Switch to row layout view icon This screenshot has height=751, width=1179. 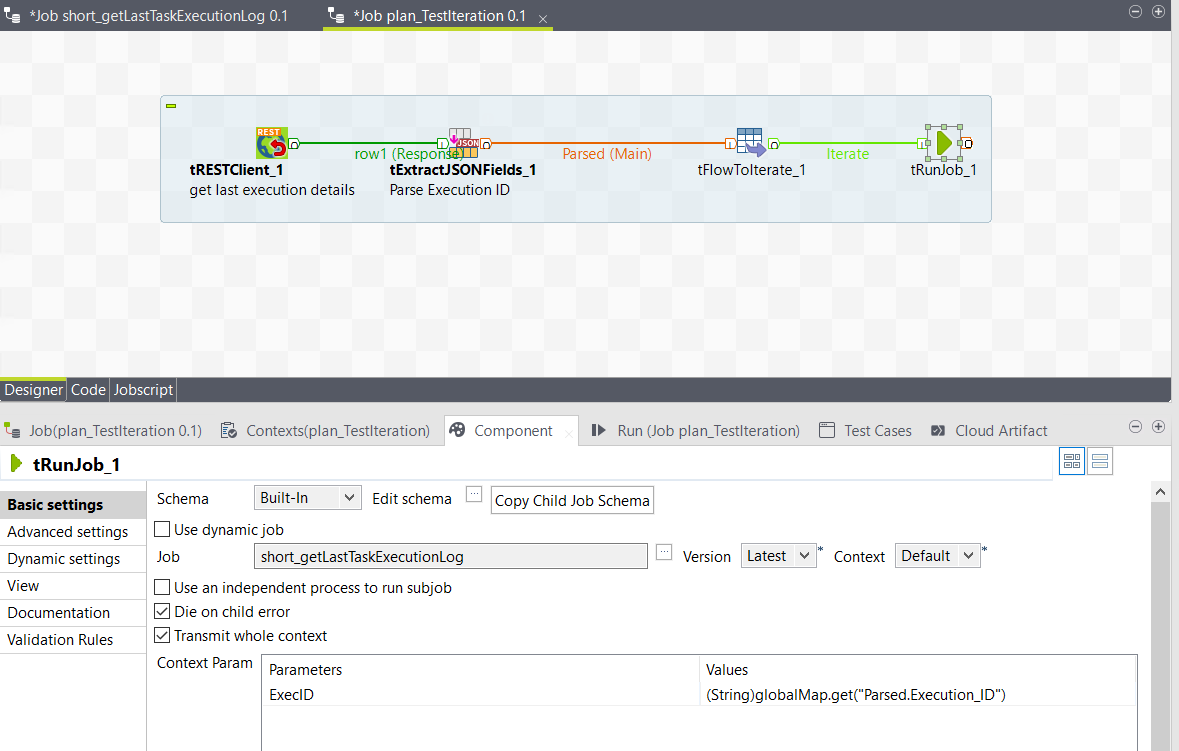tap(1100, 461)
